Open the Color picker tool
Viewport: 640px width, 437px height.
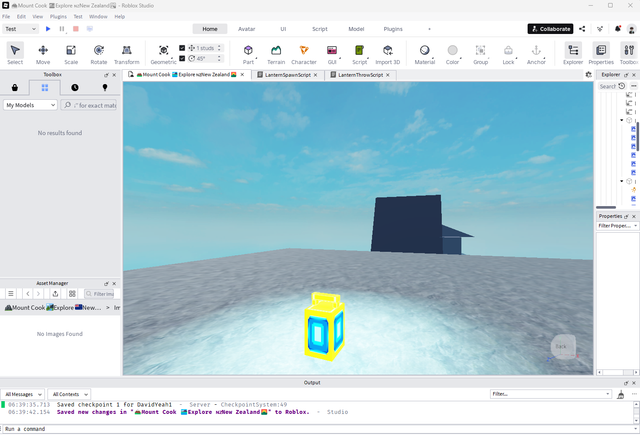pos(452,53)
